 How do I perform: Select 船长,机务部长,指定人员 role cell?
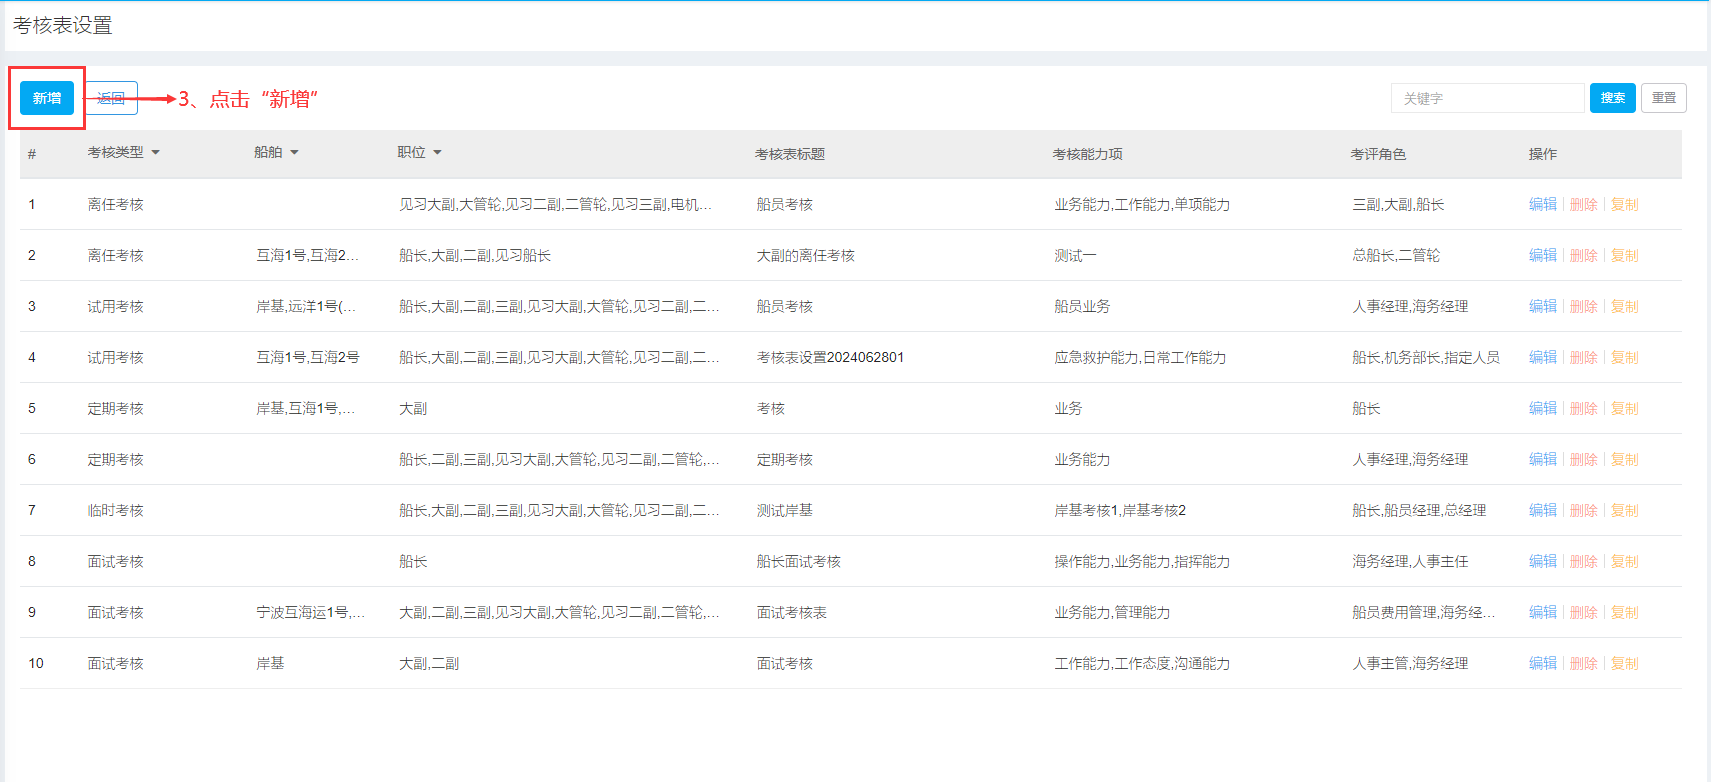tap(1426, 358)
